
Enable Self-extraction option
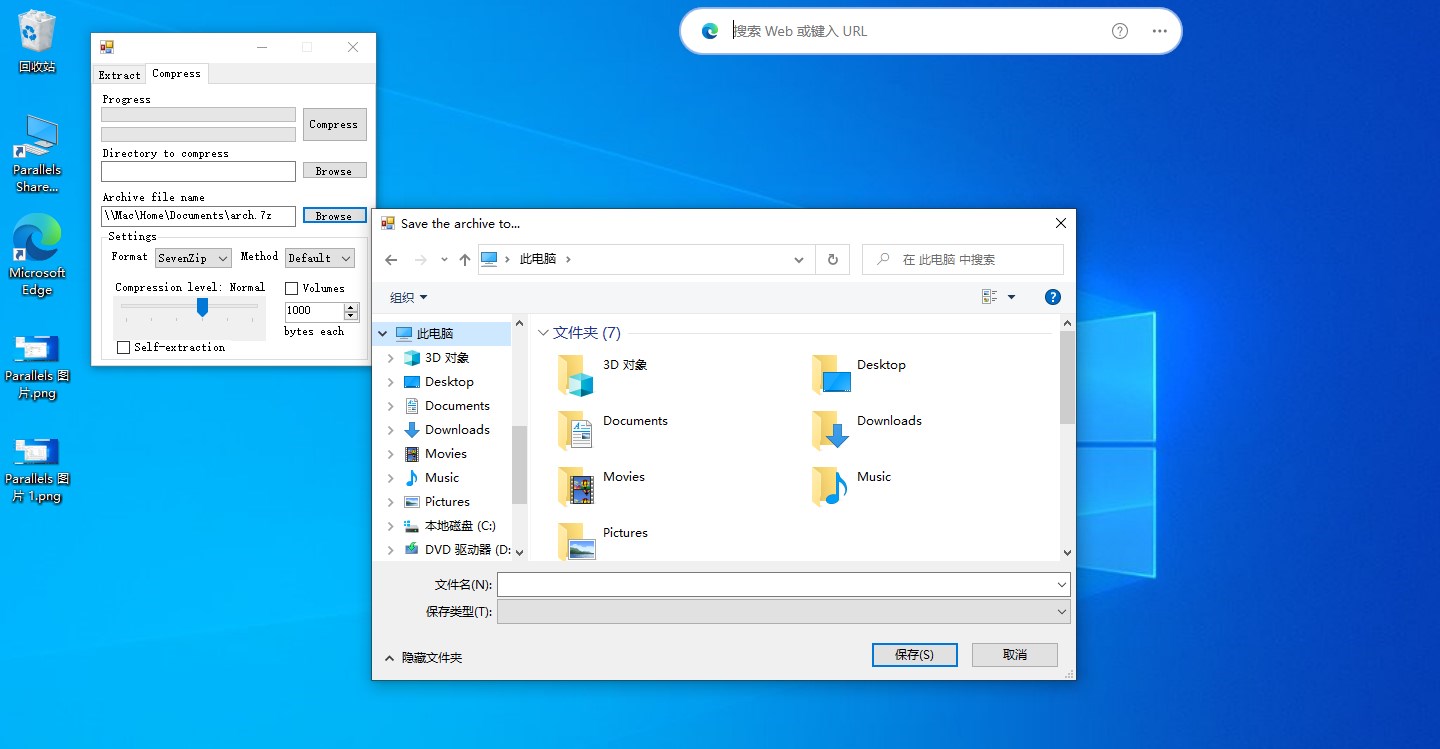123,347
